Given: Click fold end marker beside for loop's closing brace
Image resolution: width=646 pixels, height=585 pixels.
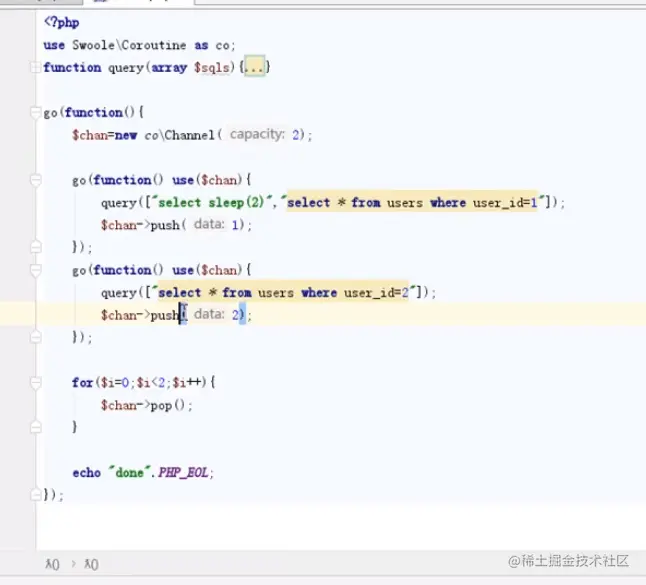Looking at the screenshot, I should [x=35, y=427].
